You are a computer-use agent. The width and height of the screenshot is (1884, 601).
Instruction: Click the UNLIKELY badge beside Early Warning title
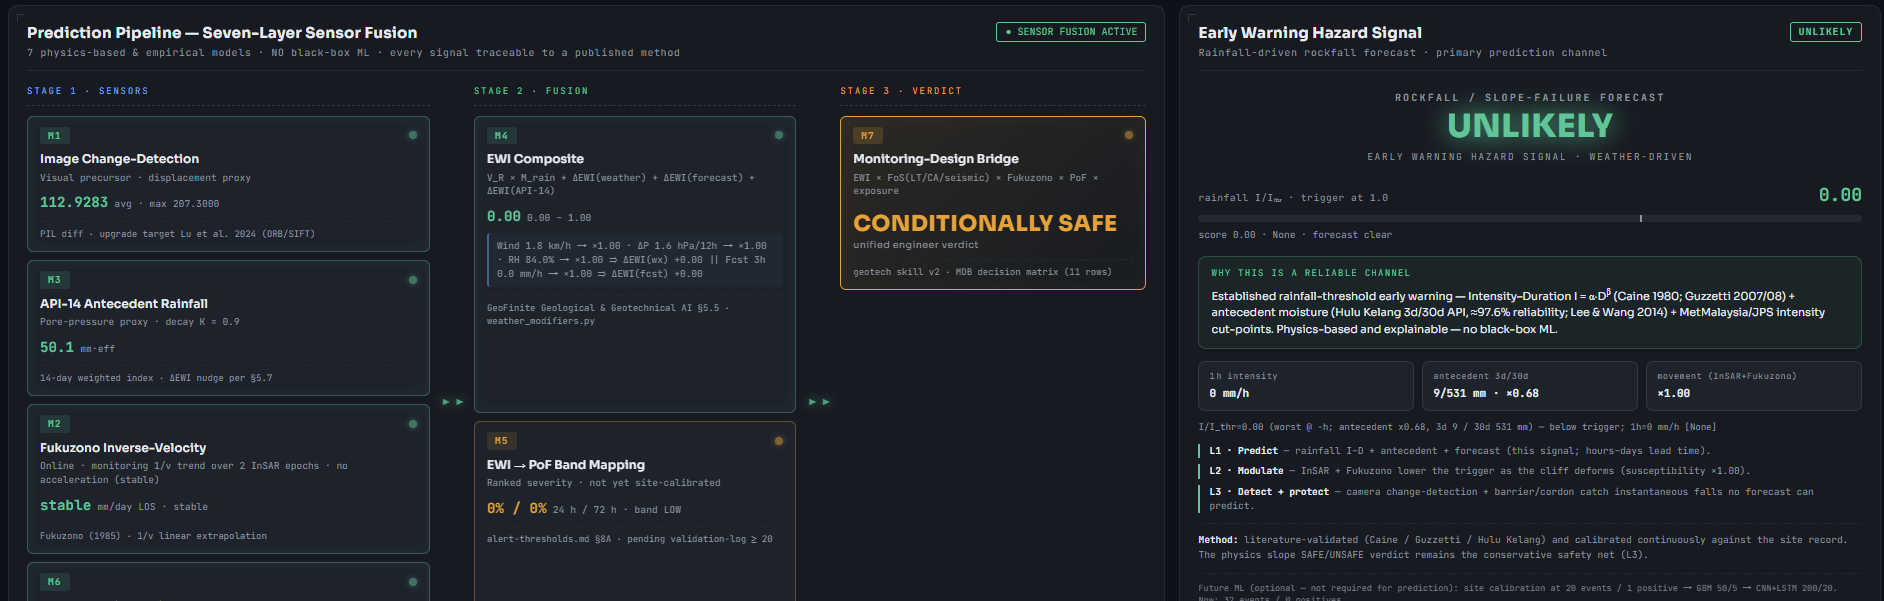pos(1825,32)
